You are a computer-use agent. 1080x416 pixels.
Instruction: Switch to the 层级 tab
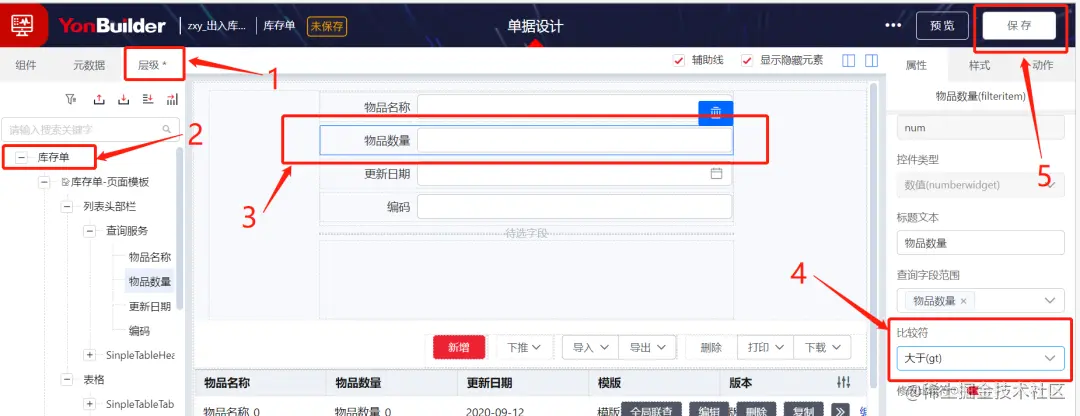[x=153, y=65]
